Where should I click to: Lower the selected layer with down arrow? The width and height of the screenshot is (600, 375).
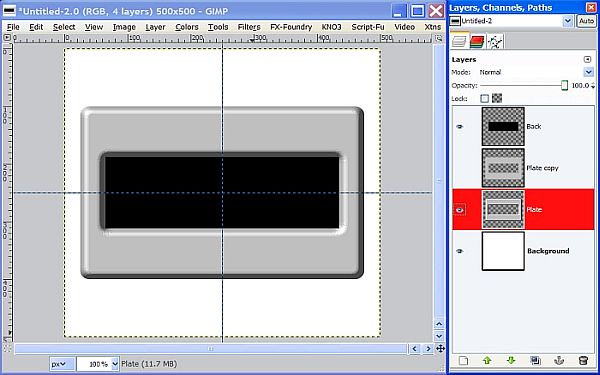tap(511, 360)
